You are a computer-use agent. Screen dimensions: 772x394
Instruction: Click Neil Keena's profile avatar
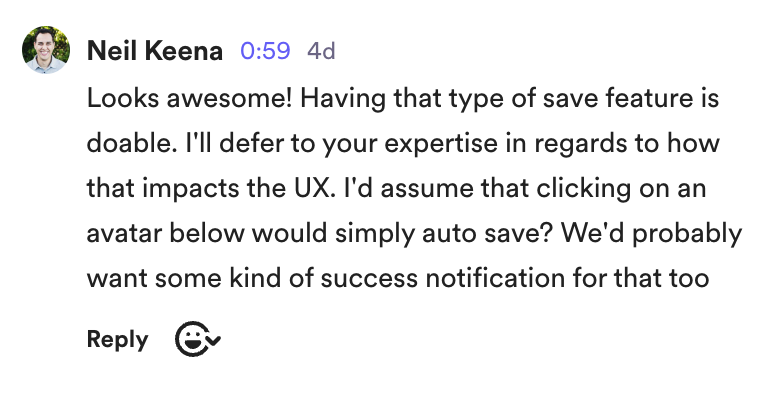pos(46,50)
